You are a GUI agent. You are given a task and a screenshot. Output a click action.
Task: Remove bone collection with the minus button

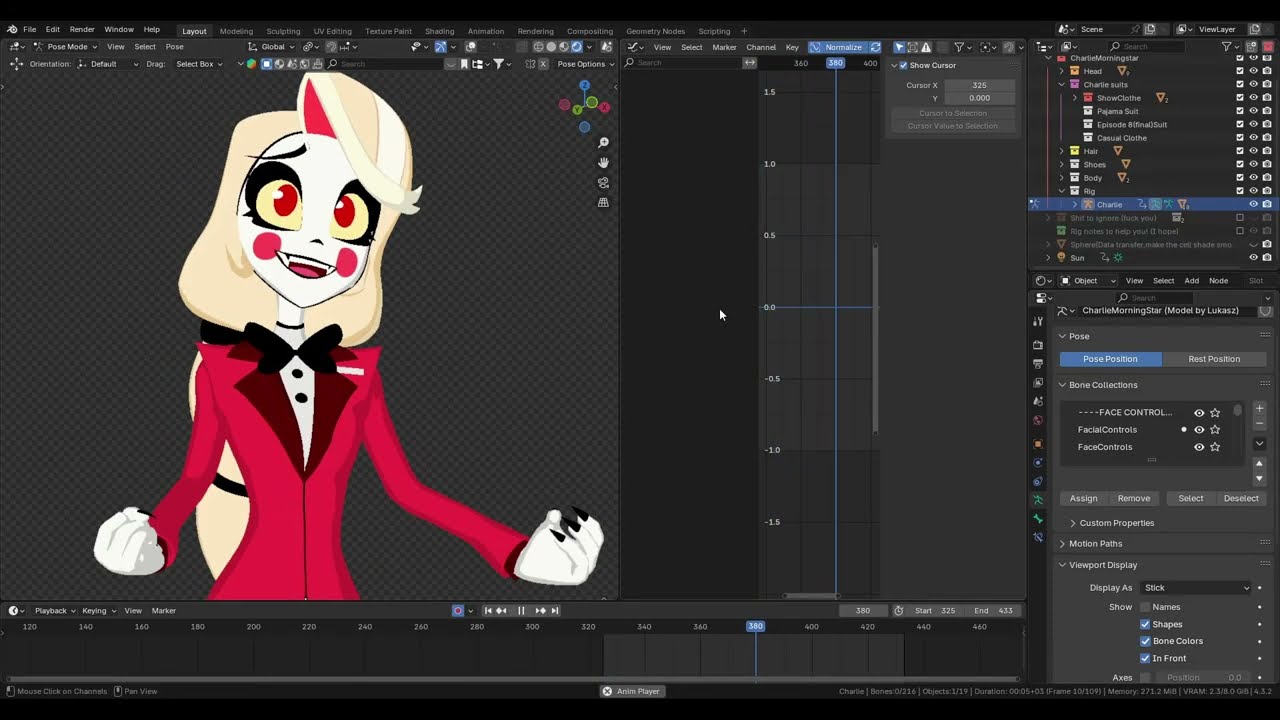pos(1259,424)
